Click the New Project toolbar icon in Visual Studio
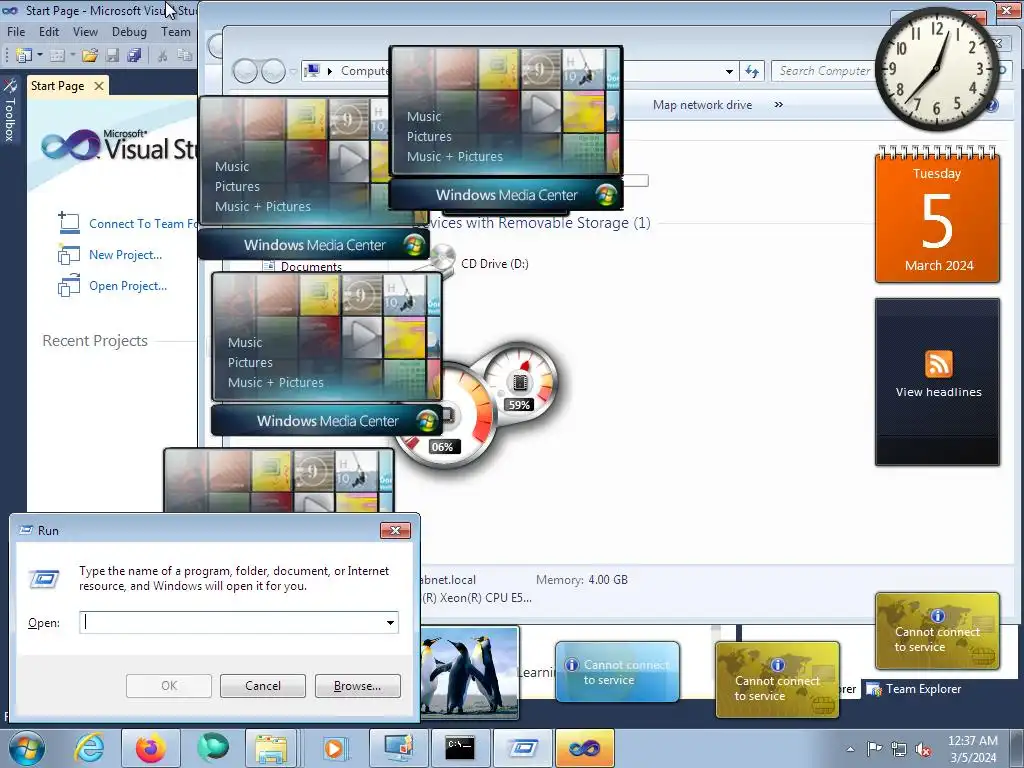The image size is (1024, 768). pyautogui.click(x=24, y=56)
